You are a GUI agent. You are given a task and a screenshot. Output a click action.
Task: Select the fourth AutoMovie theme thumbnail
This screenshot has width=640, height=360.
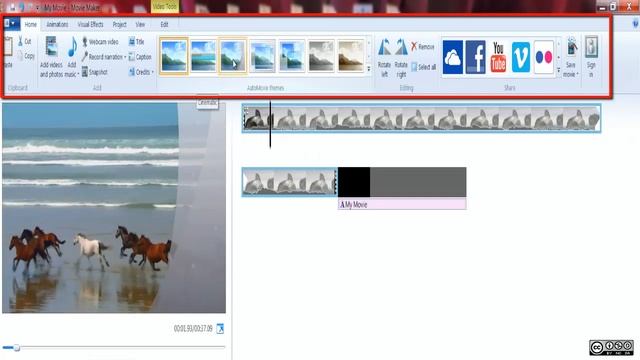tap(262, 56)
